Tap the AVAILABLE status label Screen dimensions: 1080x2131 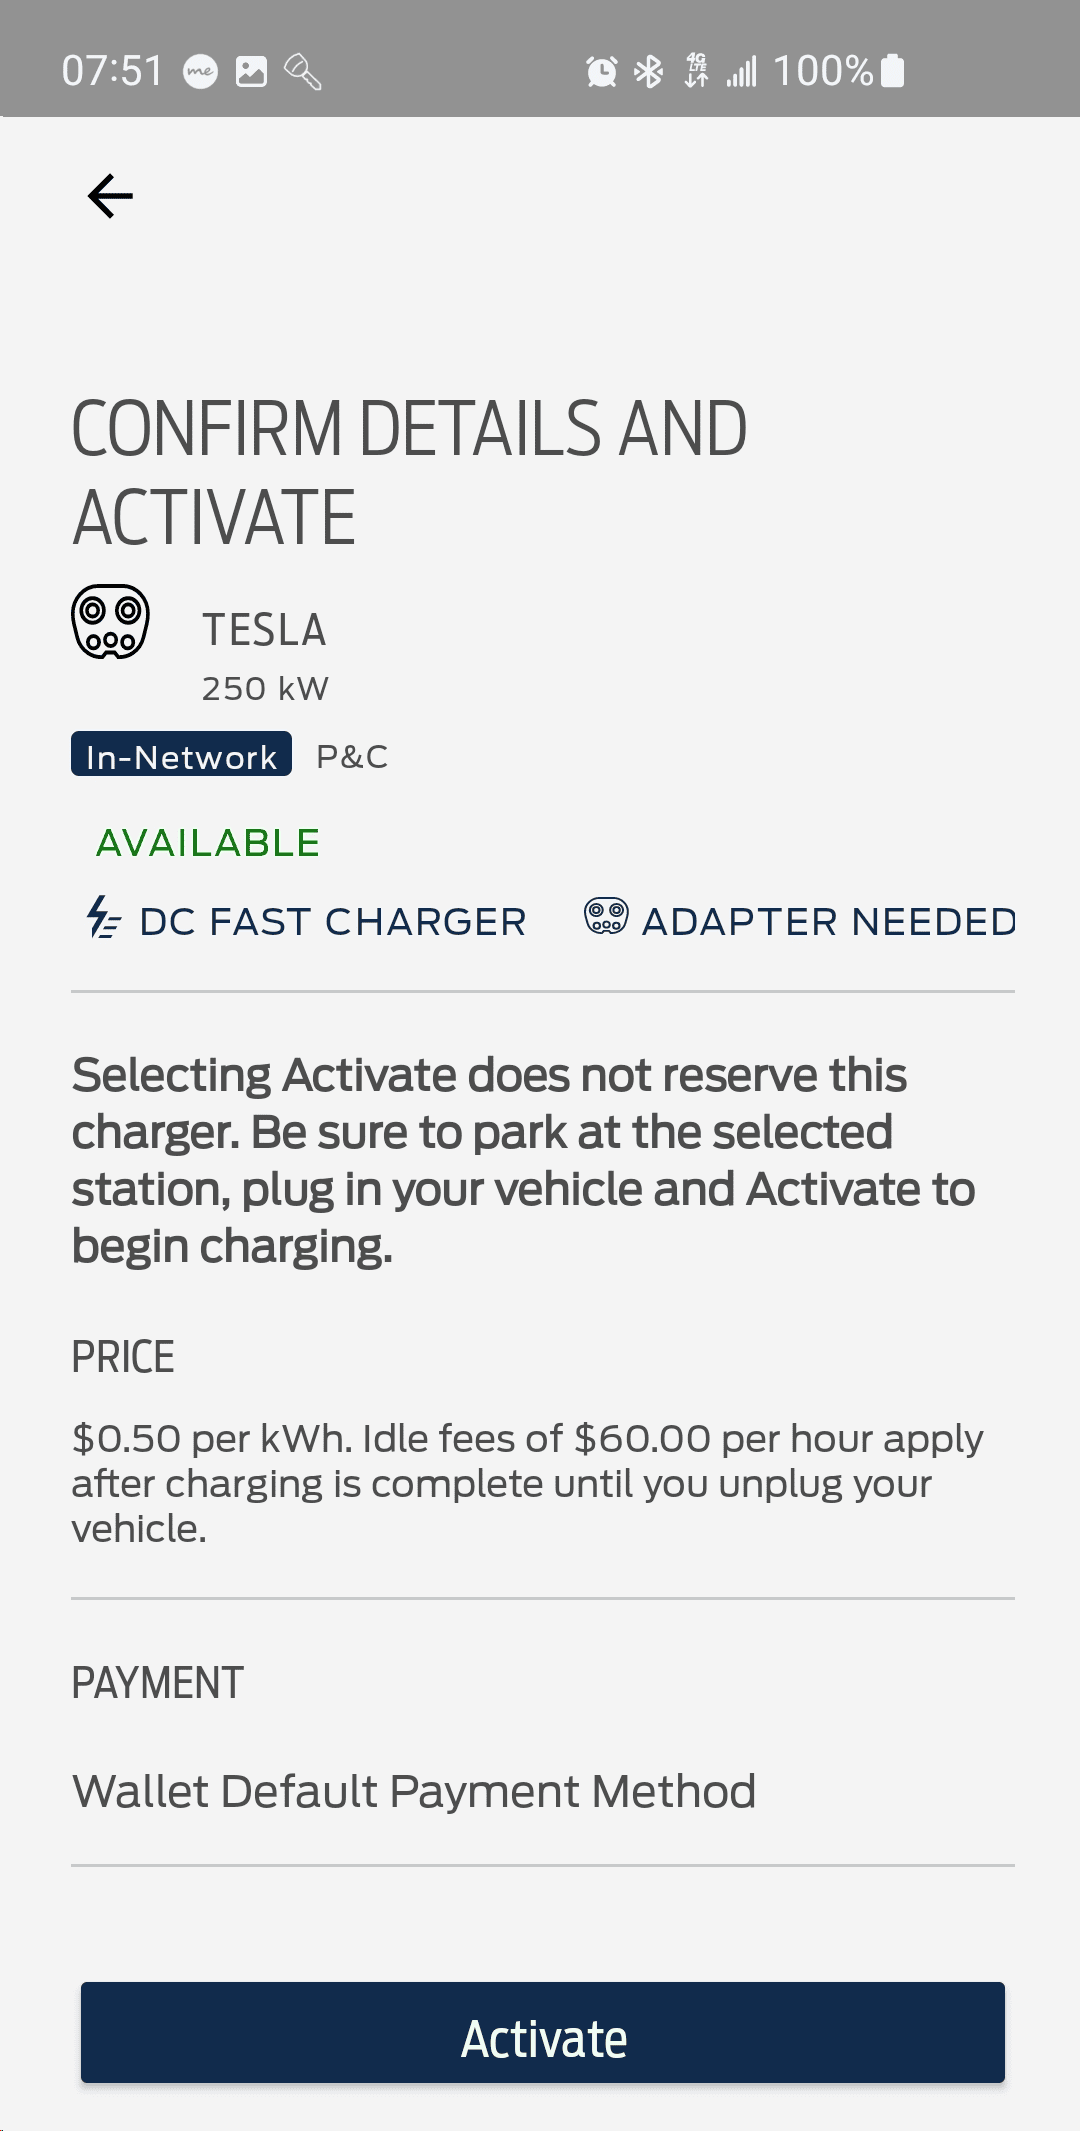pyautogui.click(x=208, y=843)
